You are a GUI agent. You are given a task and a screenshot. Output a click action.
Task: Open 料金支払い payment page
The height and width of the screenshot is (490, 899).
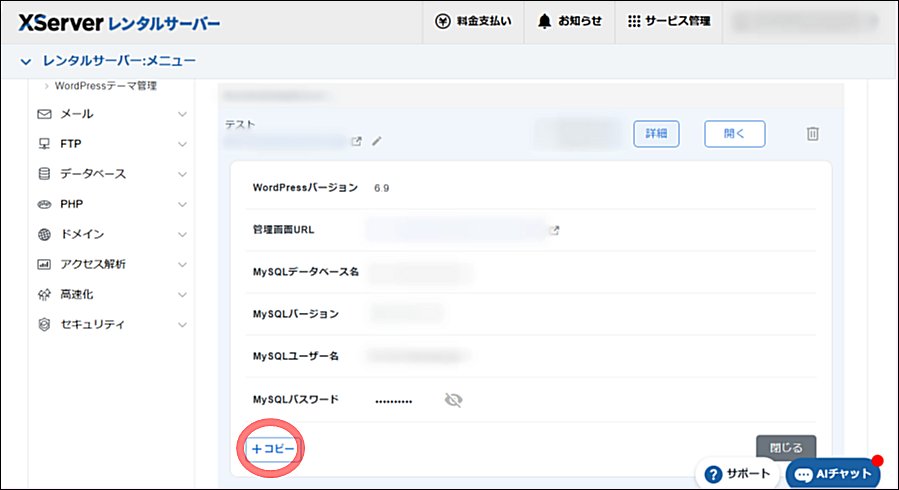tap(473, 22)
